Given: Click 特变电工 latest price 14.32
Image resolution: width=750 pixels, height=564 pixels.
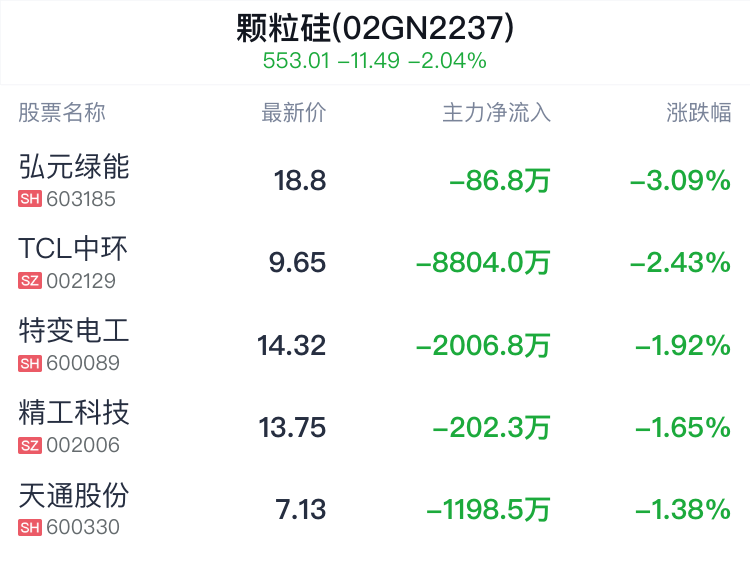Looking at the screenshot, I should (x=291, y=345).
